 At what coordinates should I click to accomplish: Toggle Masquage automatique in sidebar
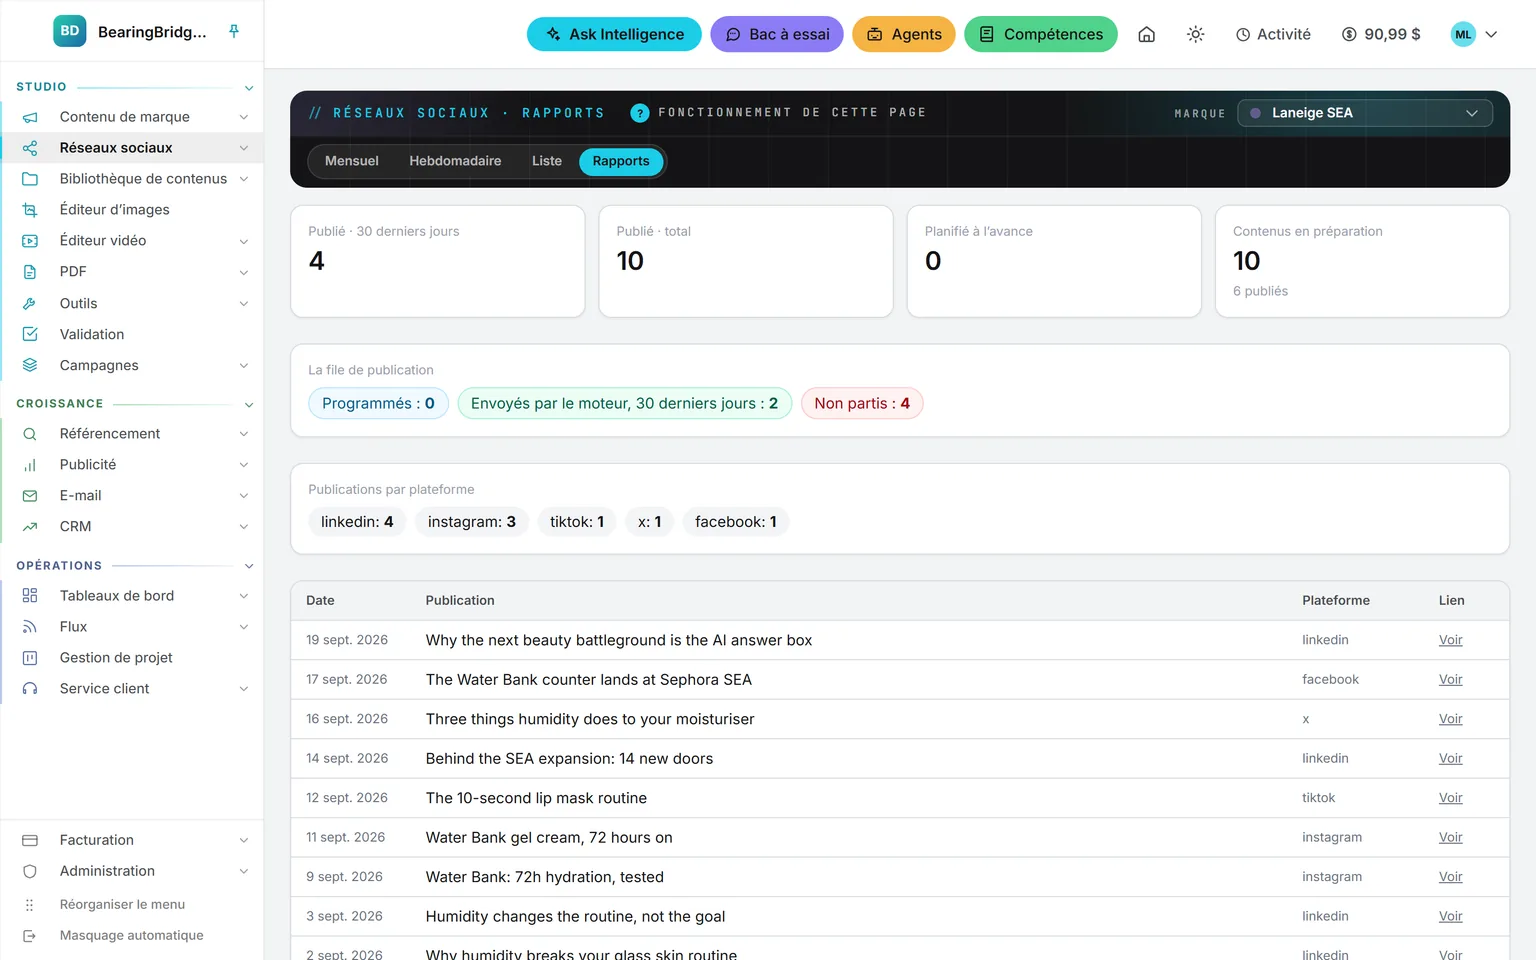(x=131, y=936)
